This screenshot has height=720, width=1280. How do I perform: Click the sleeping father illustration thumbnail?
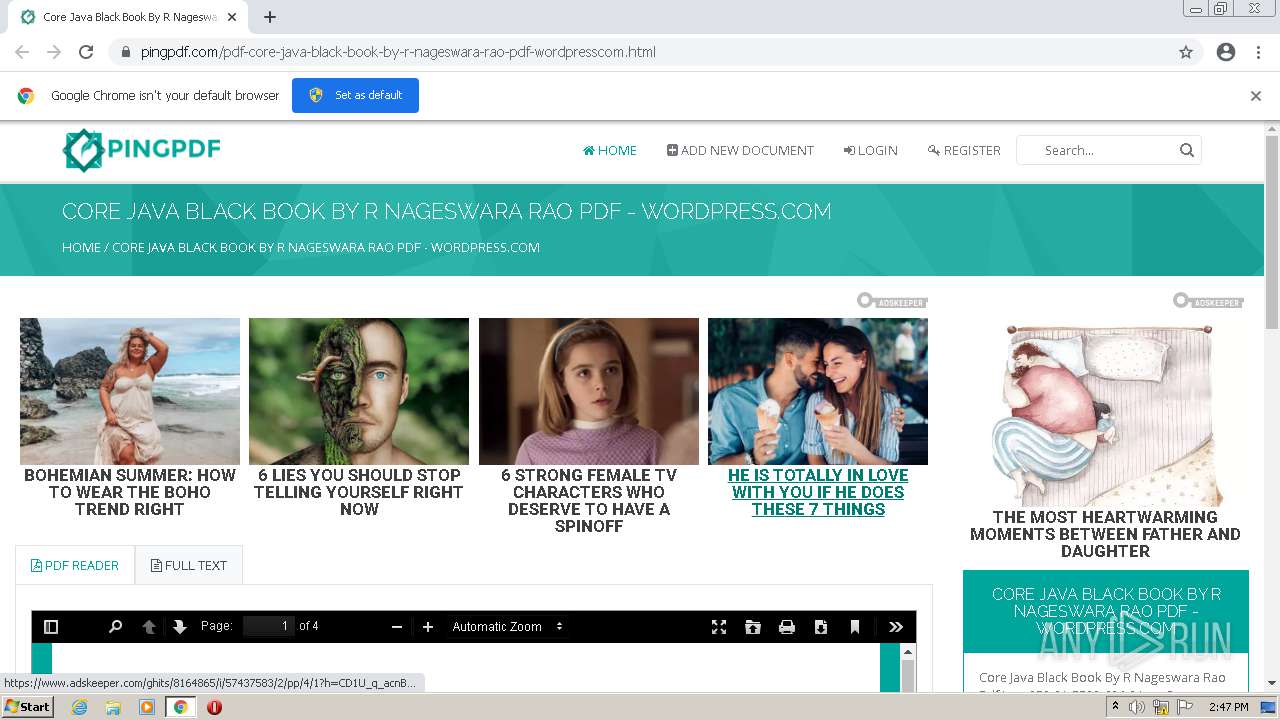point(1105,414)
